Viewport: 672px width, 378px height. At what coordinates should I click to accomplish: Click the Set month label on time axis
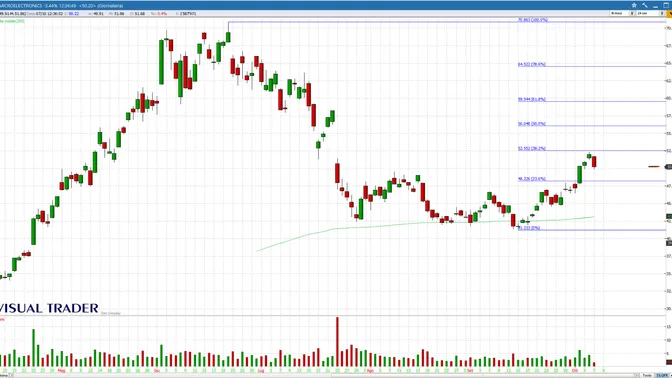pos(470,370)
